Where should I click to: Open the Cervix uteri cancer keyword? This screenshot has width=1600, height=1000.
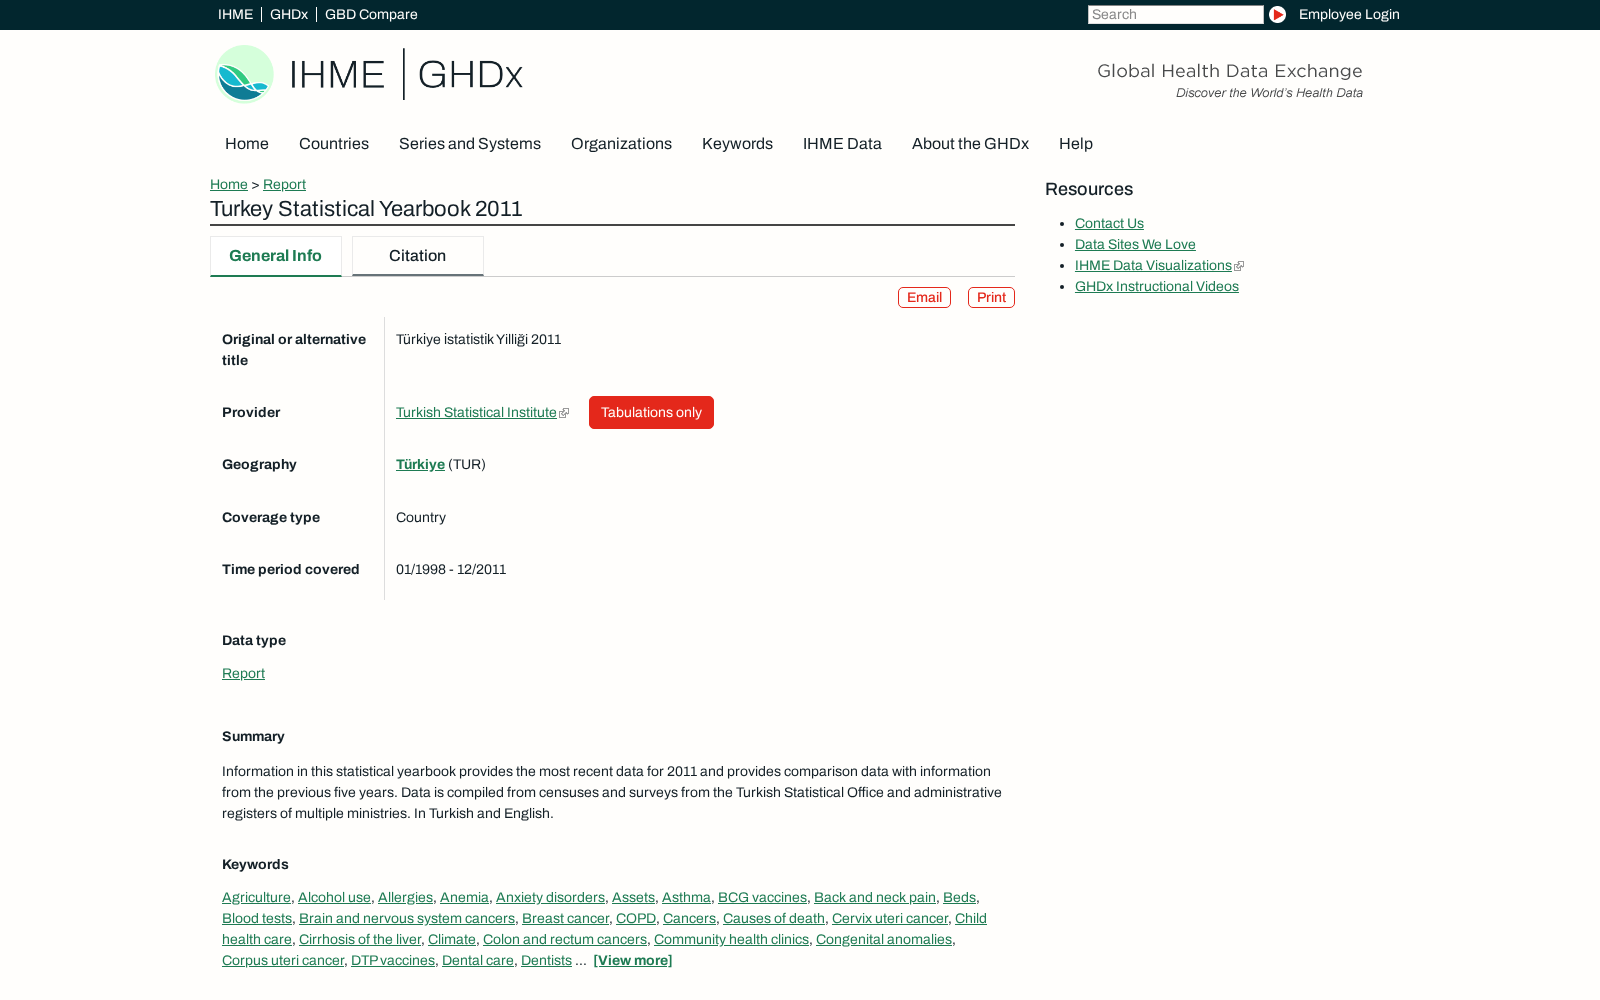(890, 919)
